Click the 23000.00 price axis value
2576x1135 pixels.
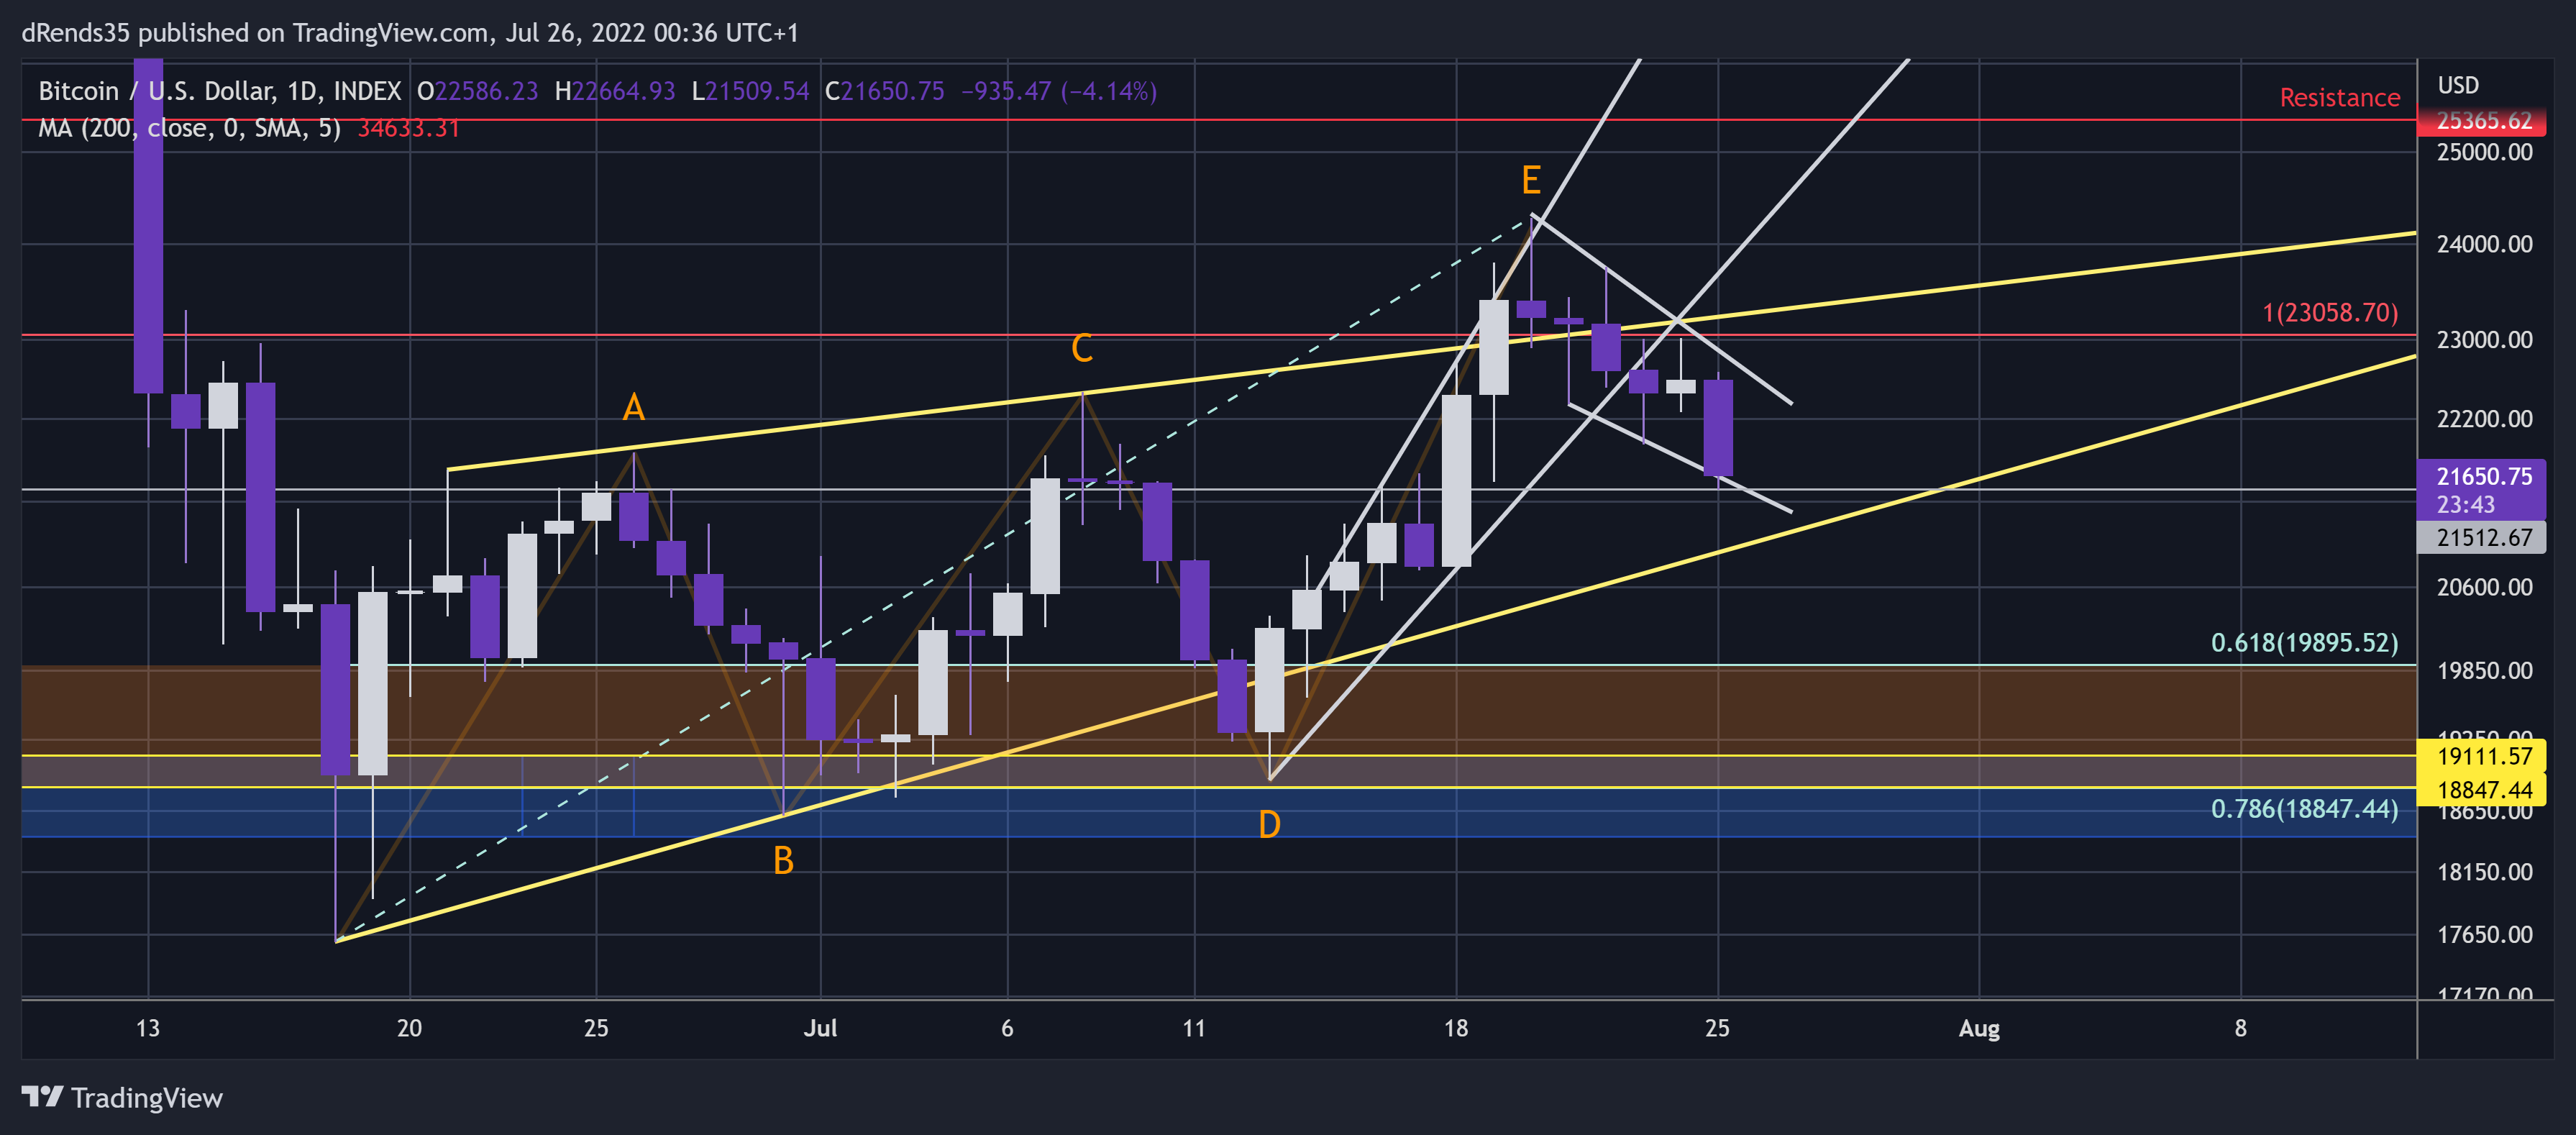pyautogui.click(x=2484, y=340)
